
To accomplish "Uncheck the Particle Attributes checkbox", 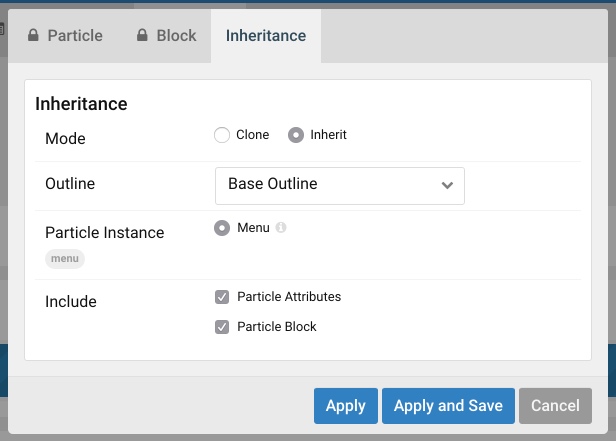I will pyautogui.click(x=222, y=297).
